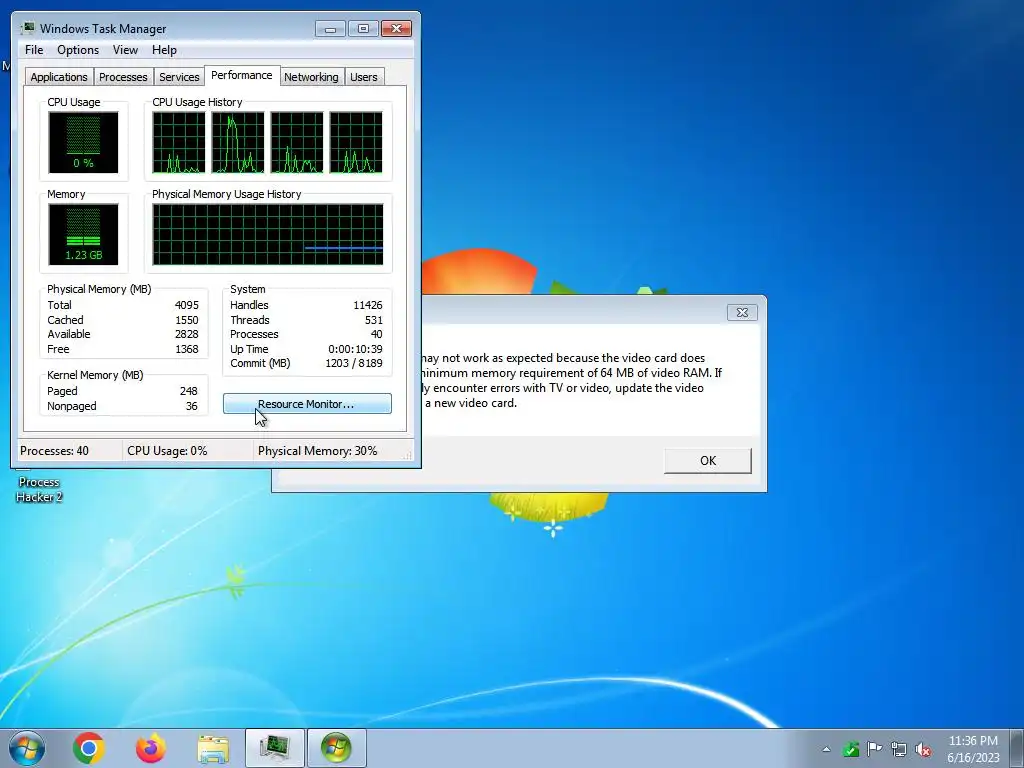
Task: Show hidden system tray icons
Action: 826,749
